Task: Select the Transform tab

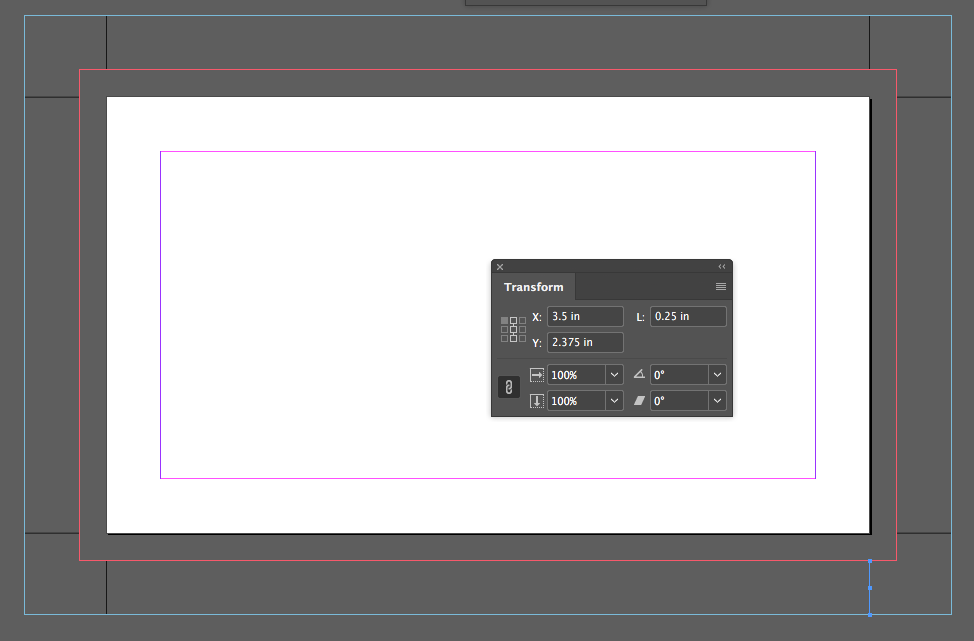Action: tap(534, 287)
